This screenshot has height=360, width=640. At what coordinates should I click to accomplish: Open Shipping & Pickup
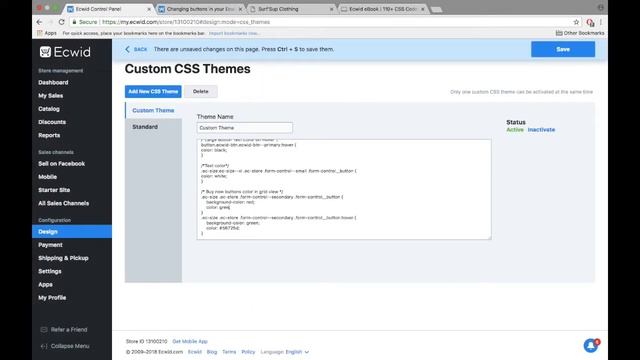[63, 258]
